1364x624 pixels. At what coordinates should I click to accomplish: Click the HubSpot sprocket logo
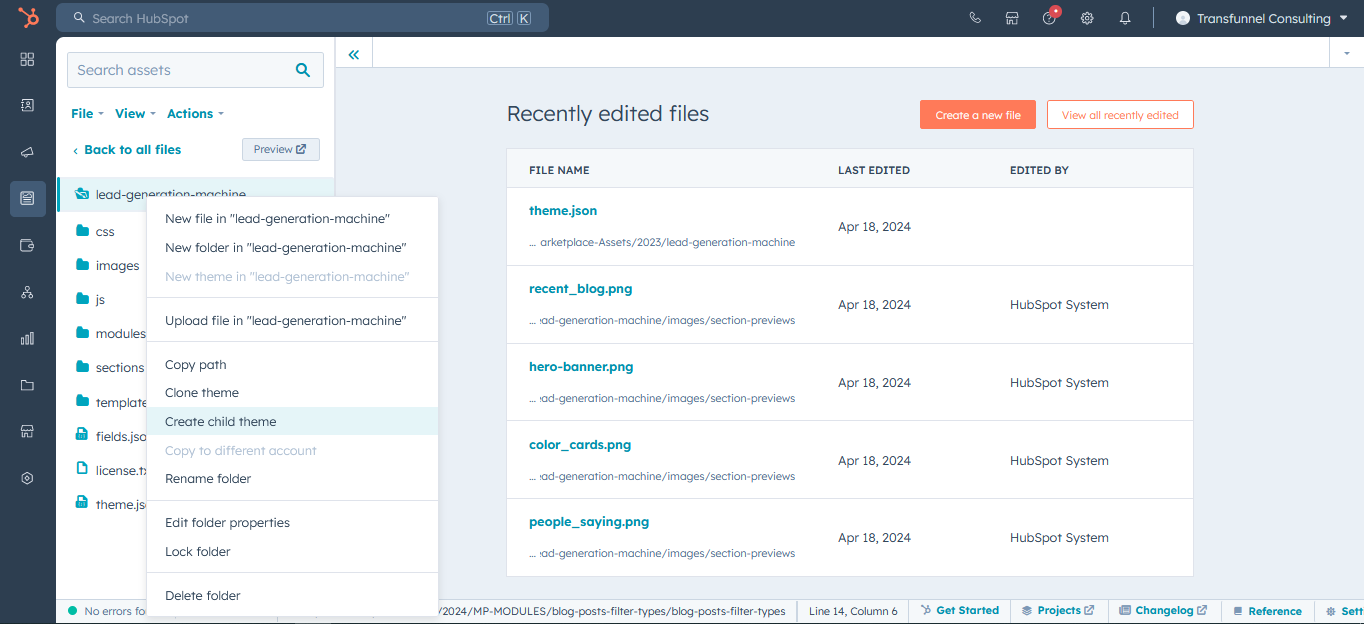click(x=28, y=18)
